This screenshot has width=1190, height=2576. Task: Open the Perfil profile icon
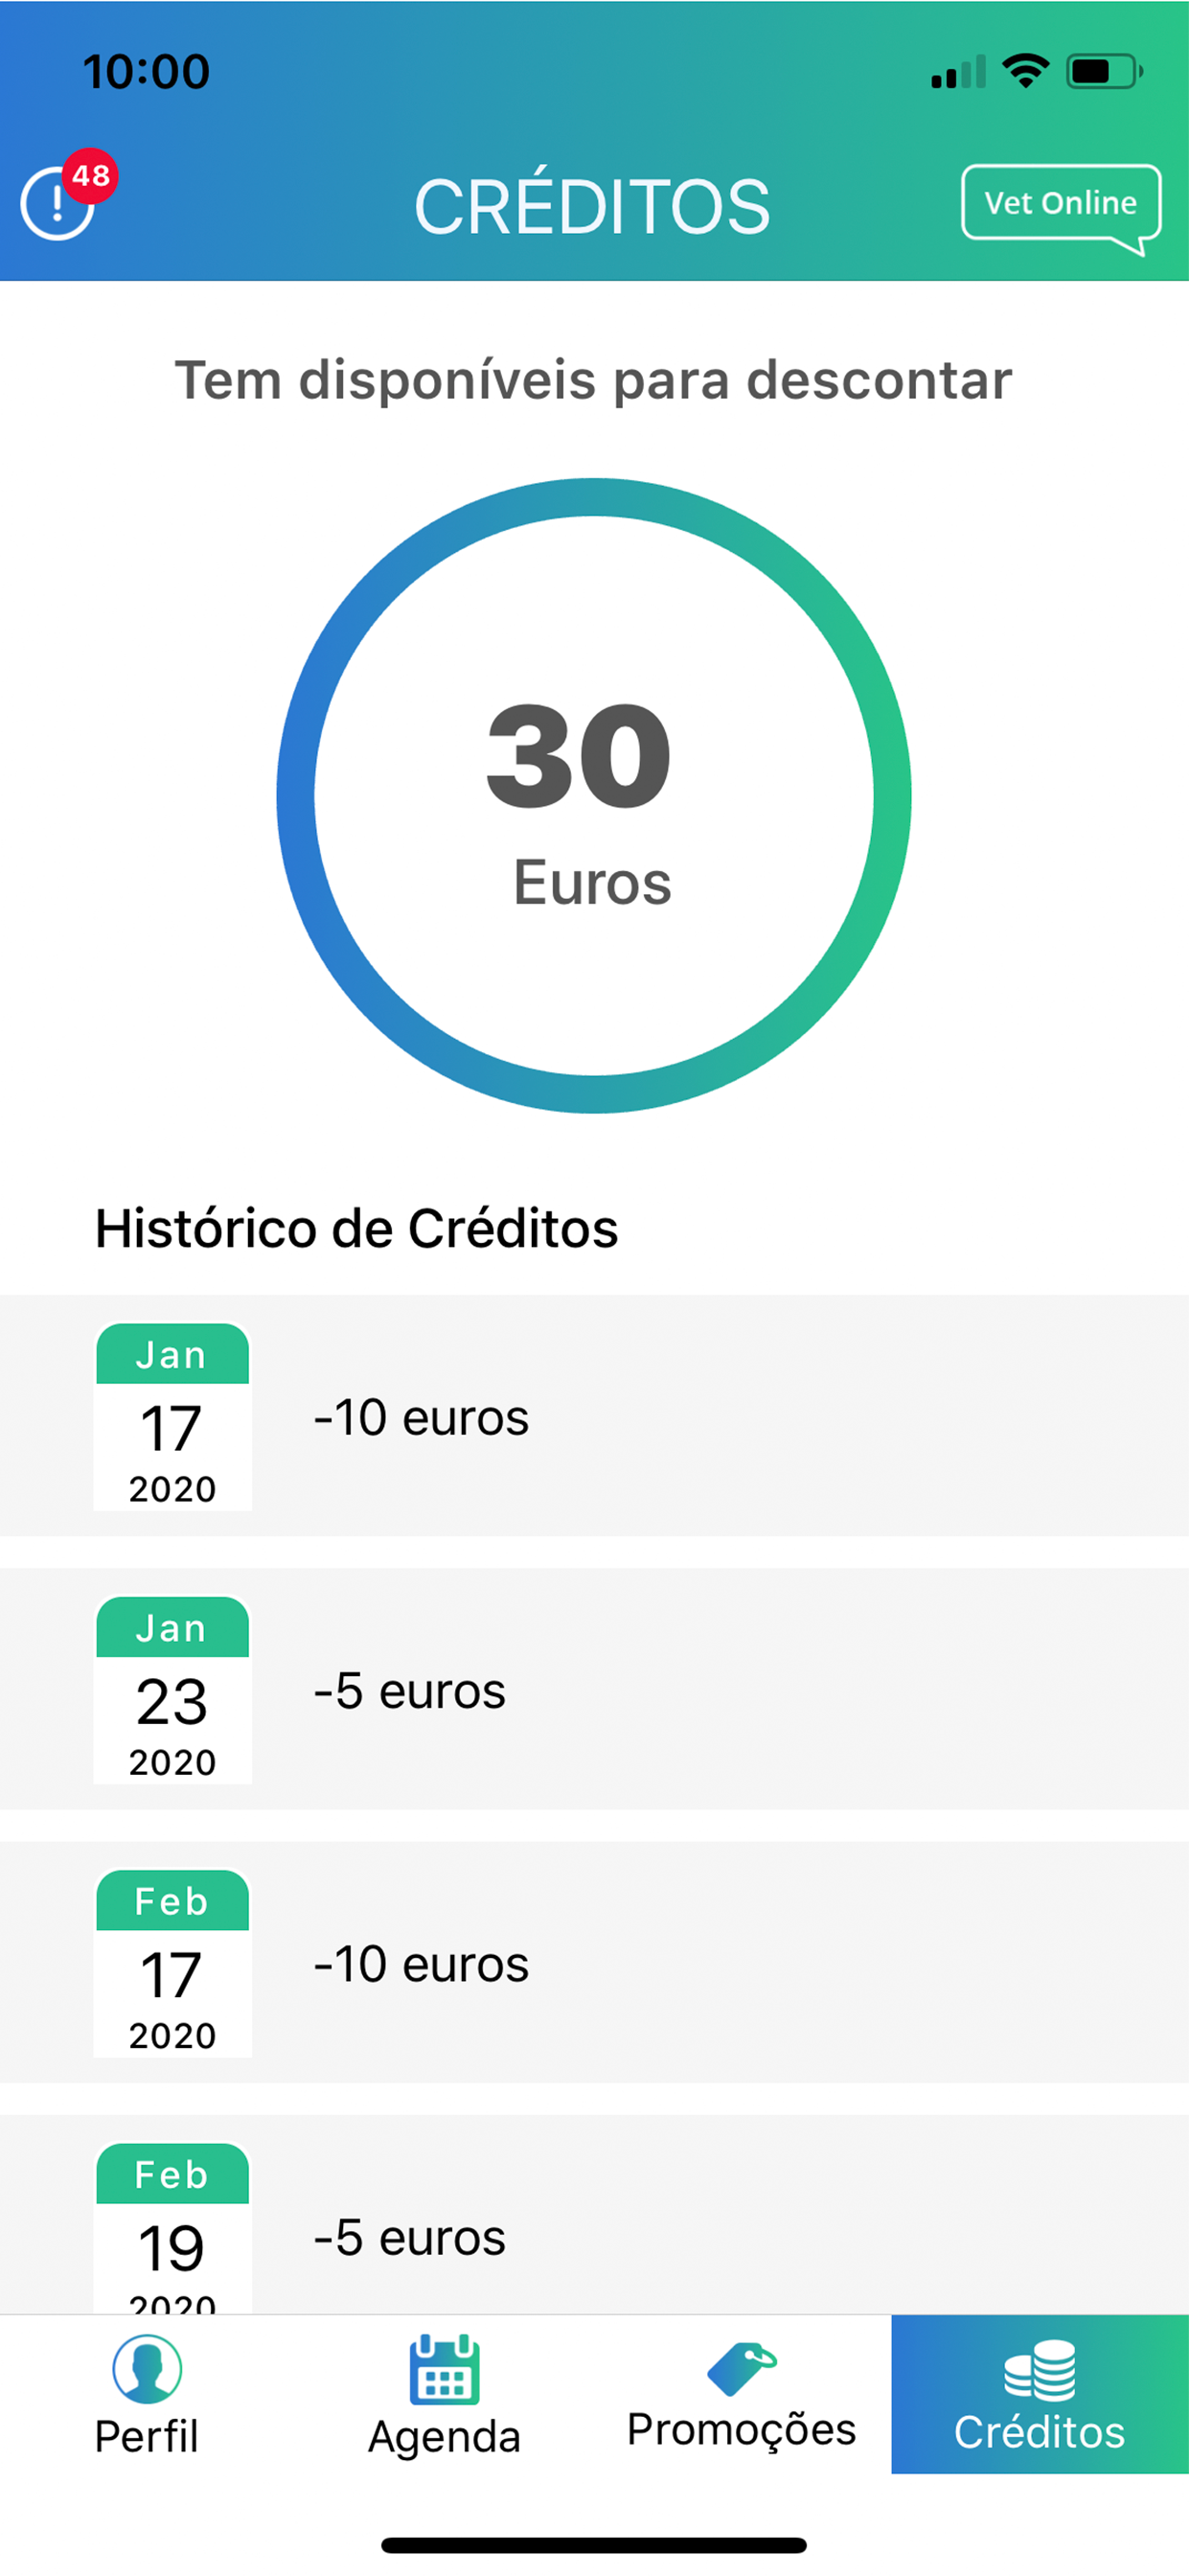(147, 2369)
